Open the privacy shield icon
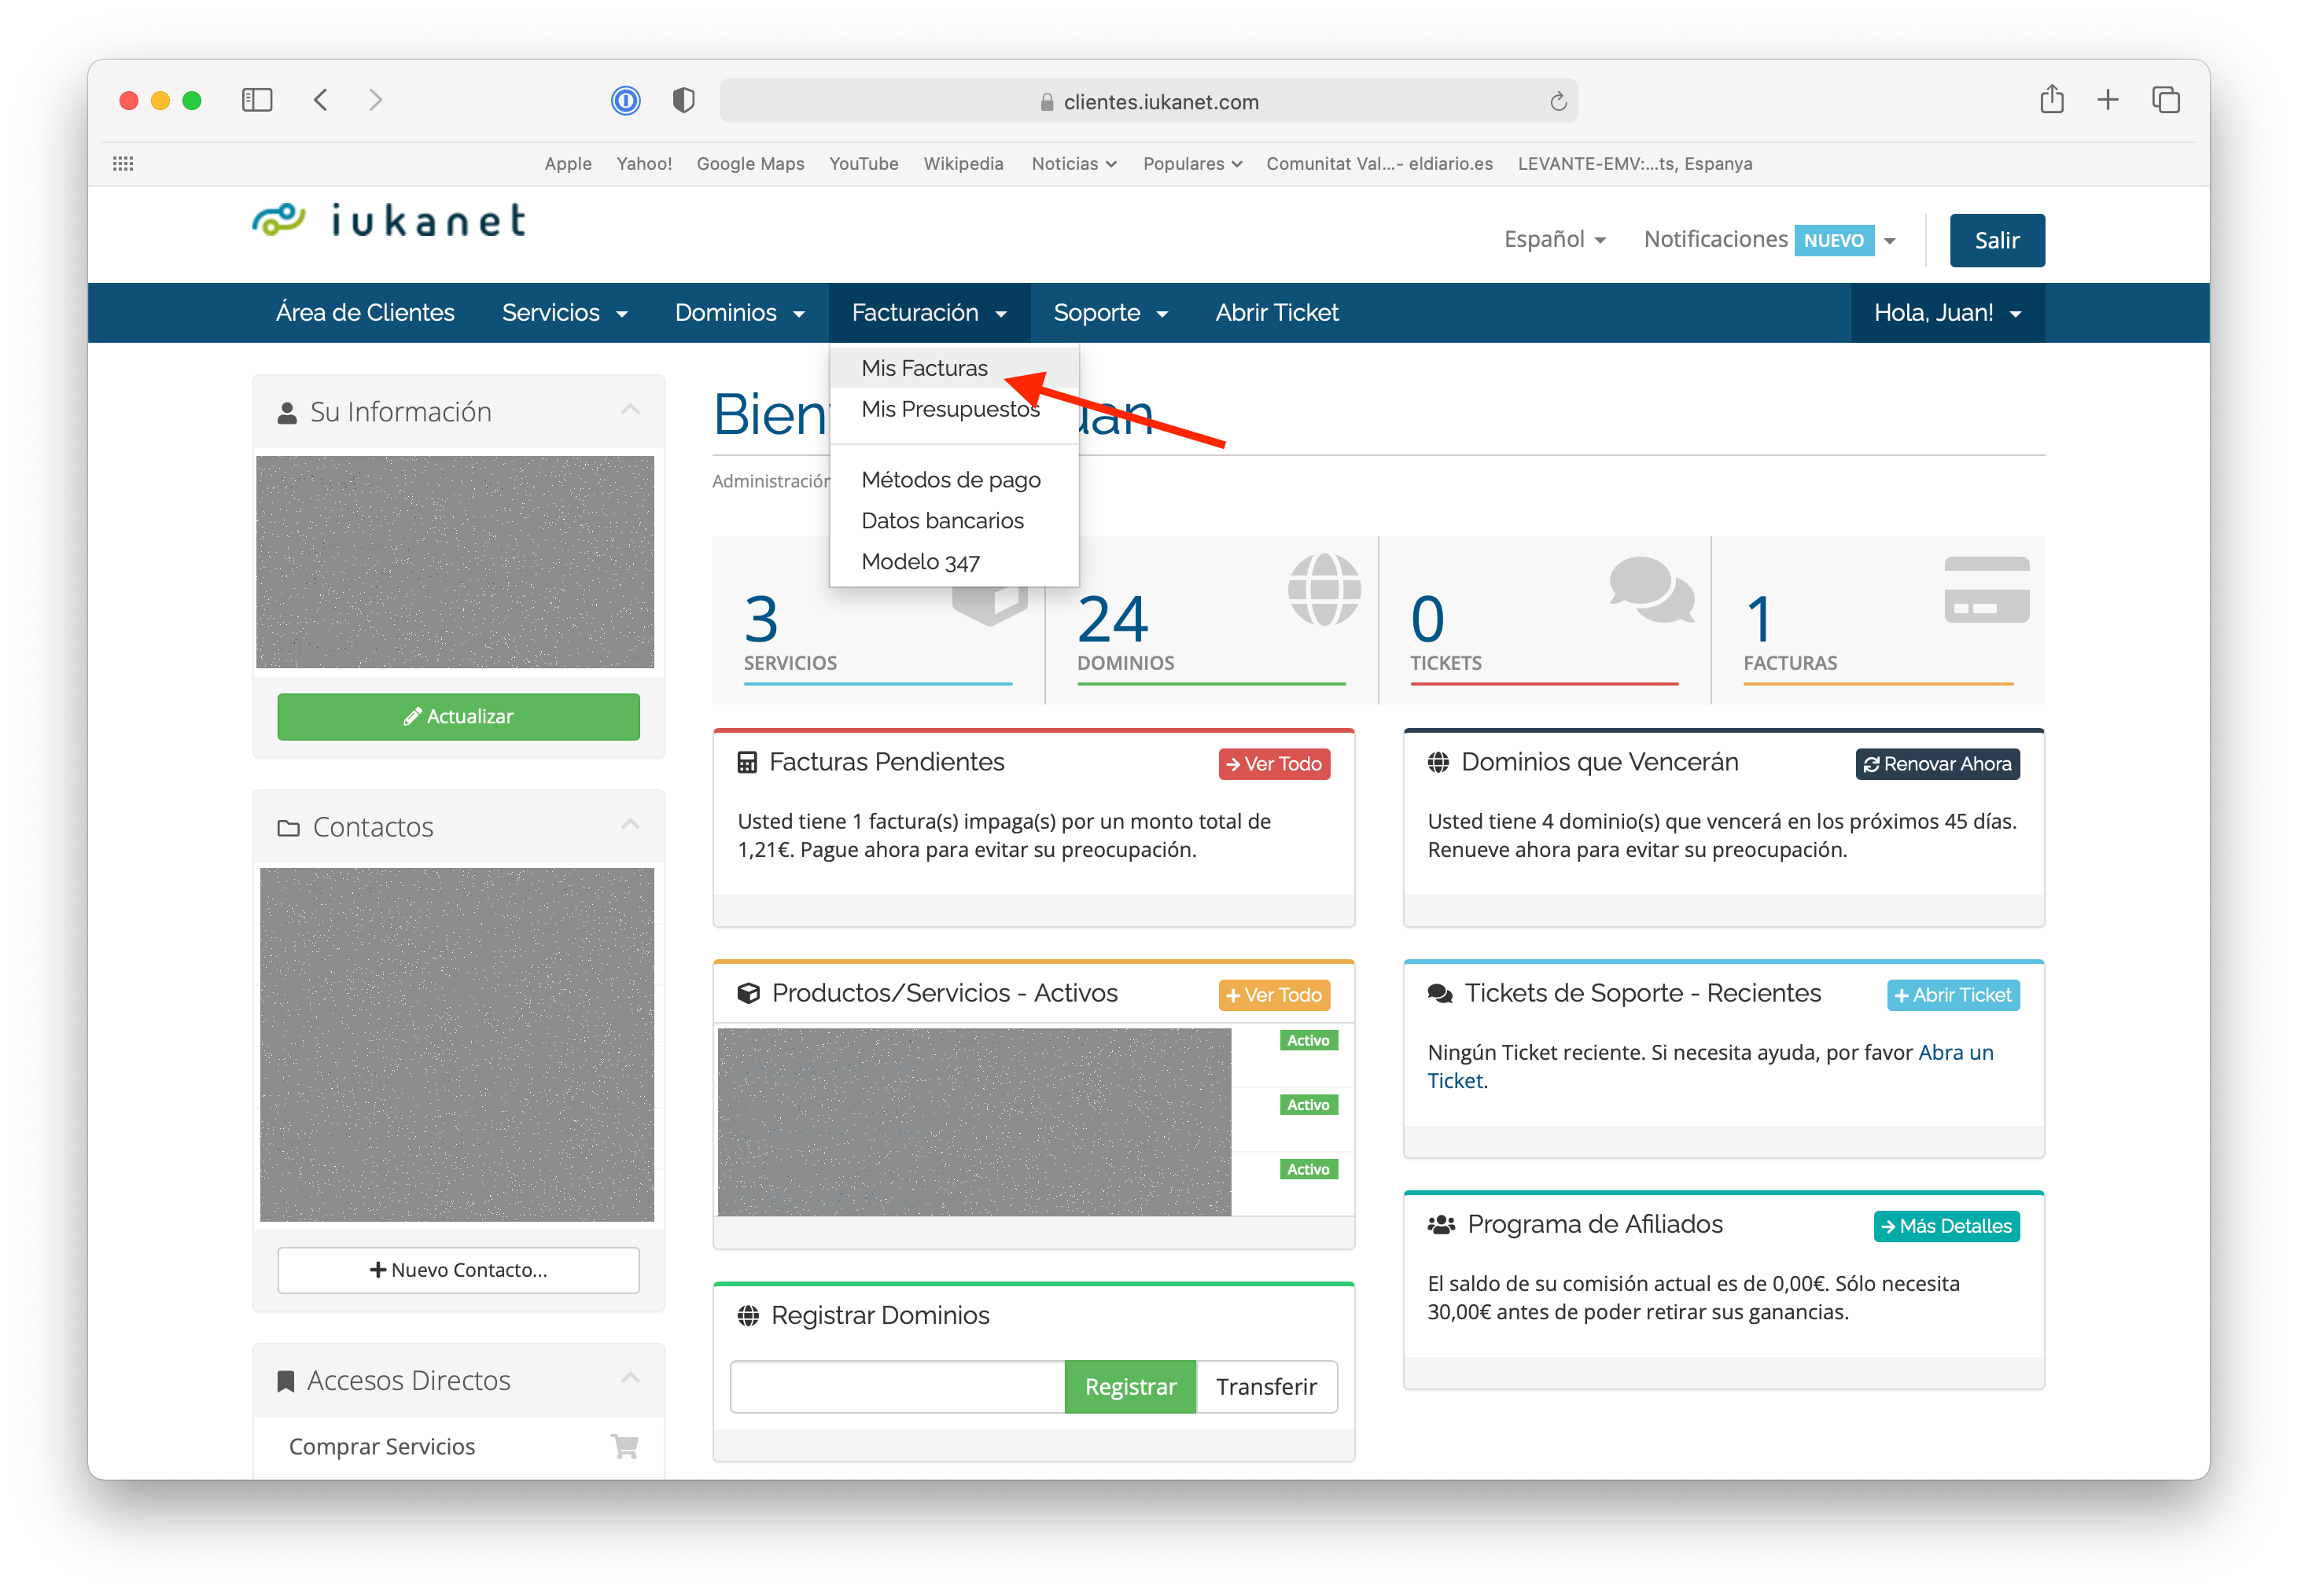This screenshot has width=2298, height=1596. tap(683, 100)
